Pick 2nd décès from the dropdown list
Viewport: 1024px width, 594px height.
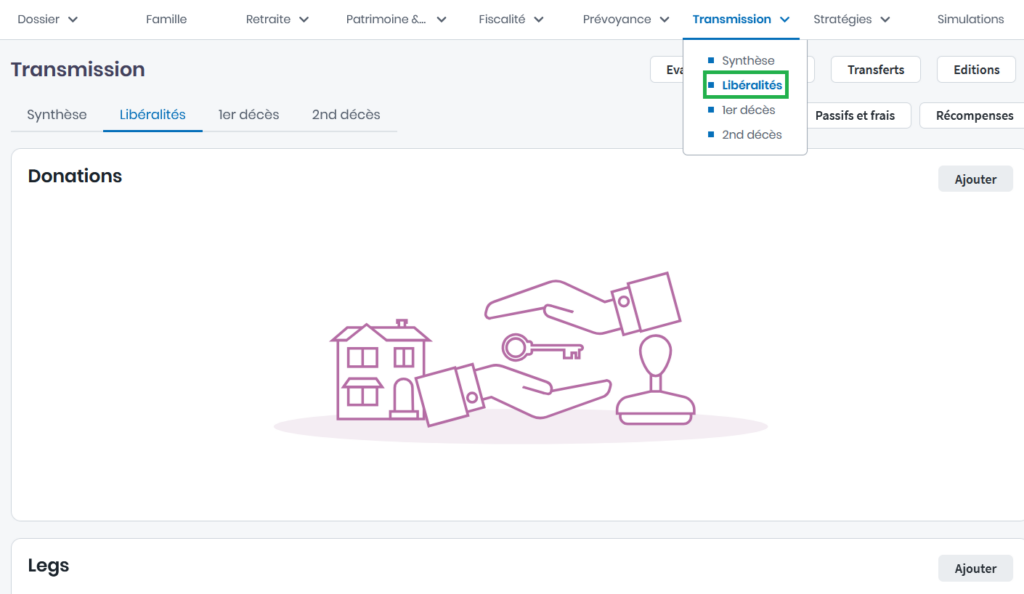point(751,135)
